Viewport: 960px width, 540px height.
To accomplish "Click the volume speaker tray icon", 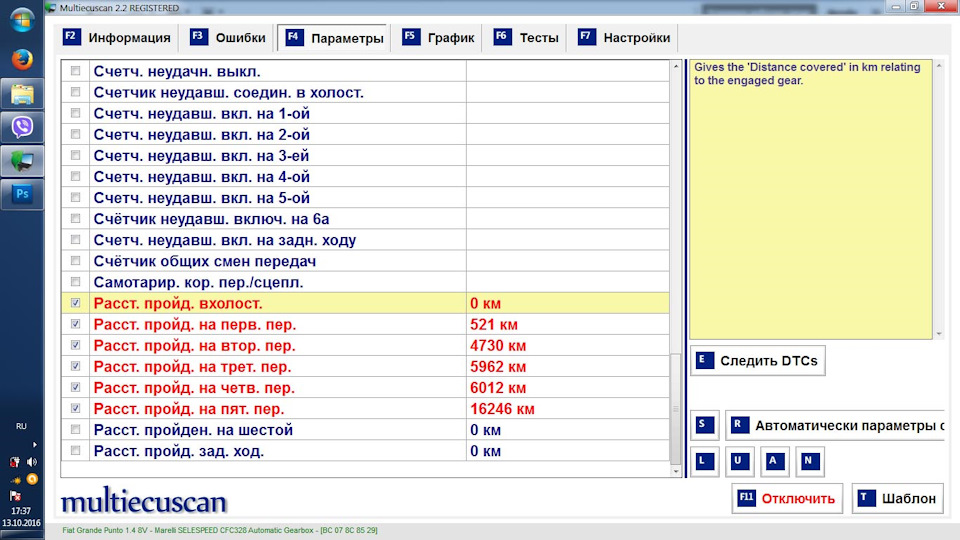I will pos(31,462).
